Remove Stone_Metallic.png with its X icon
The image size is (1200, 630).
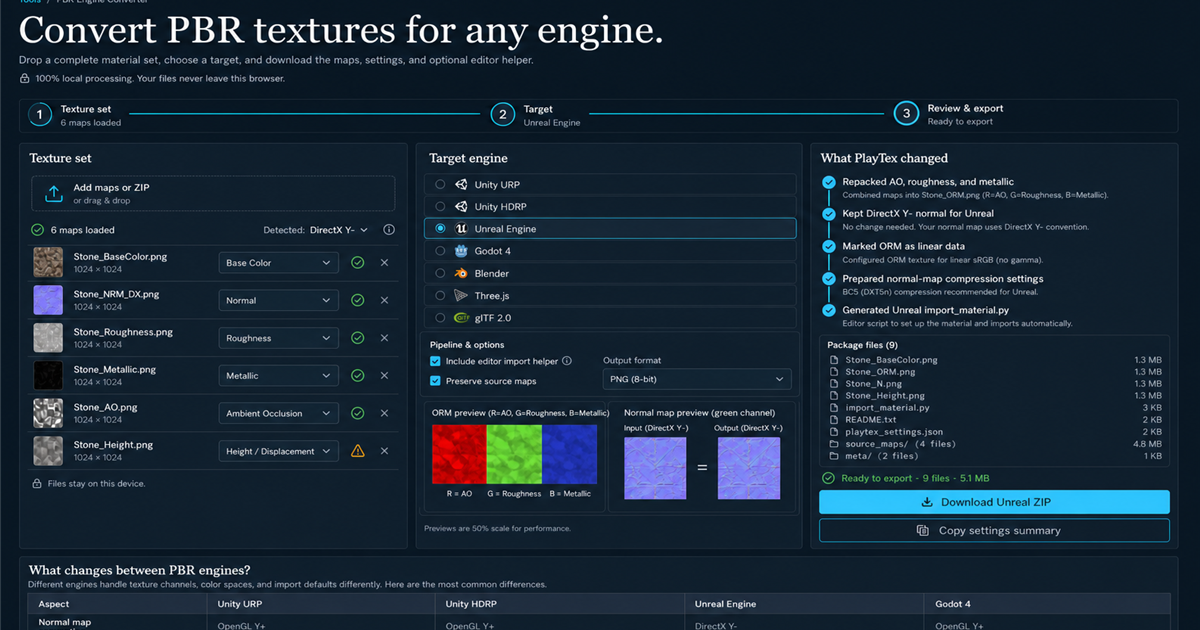tap(384, 376)
